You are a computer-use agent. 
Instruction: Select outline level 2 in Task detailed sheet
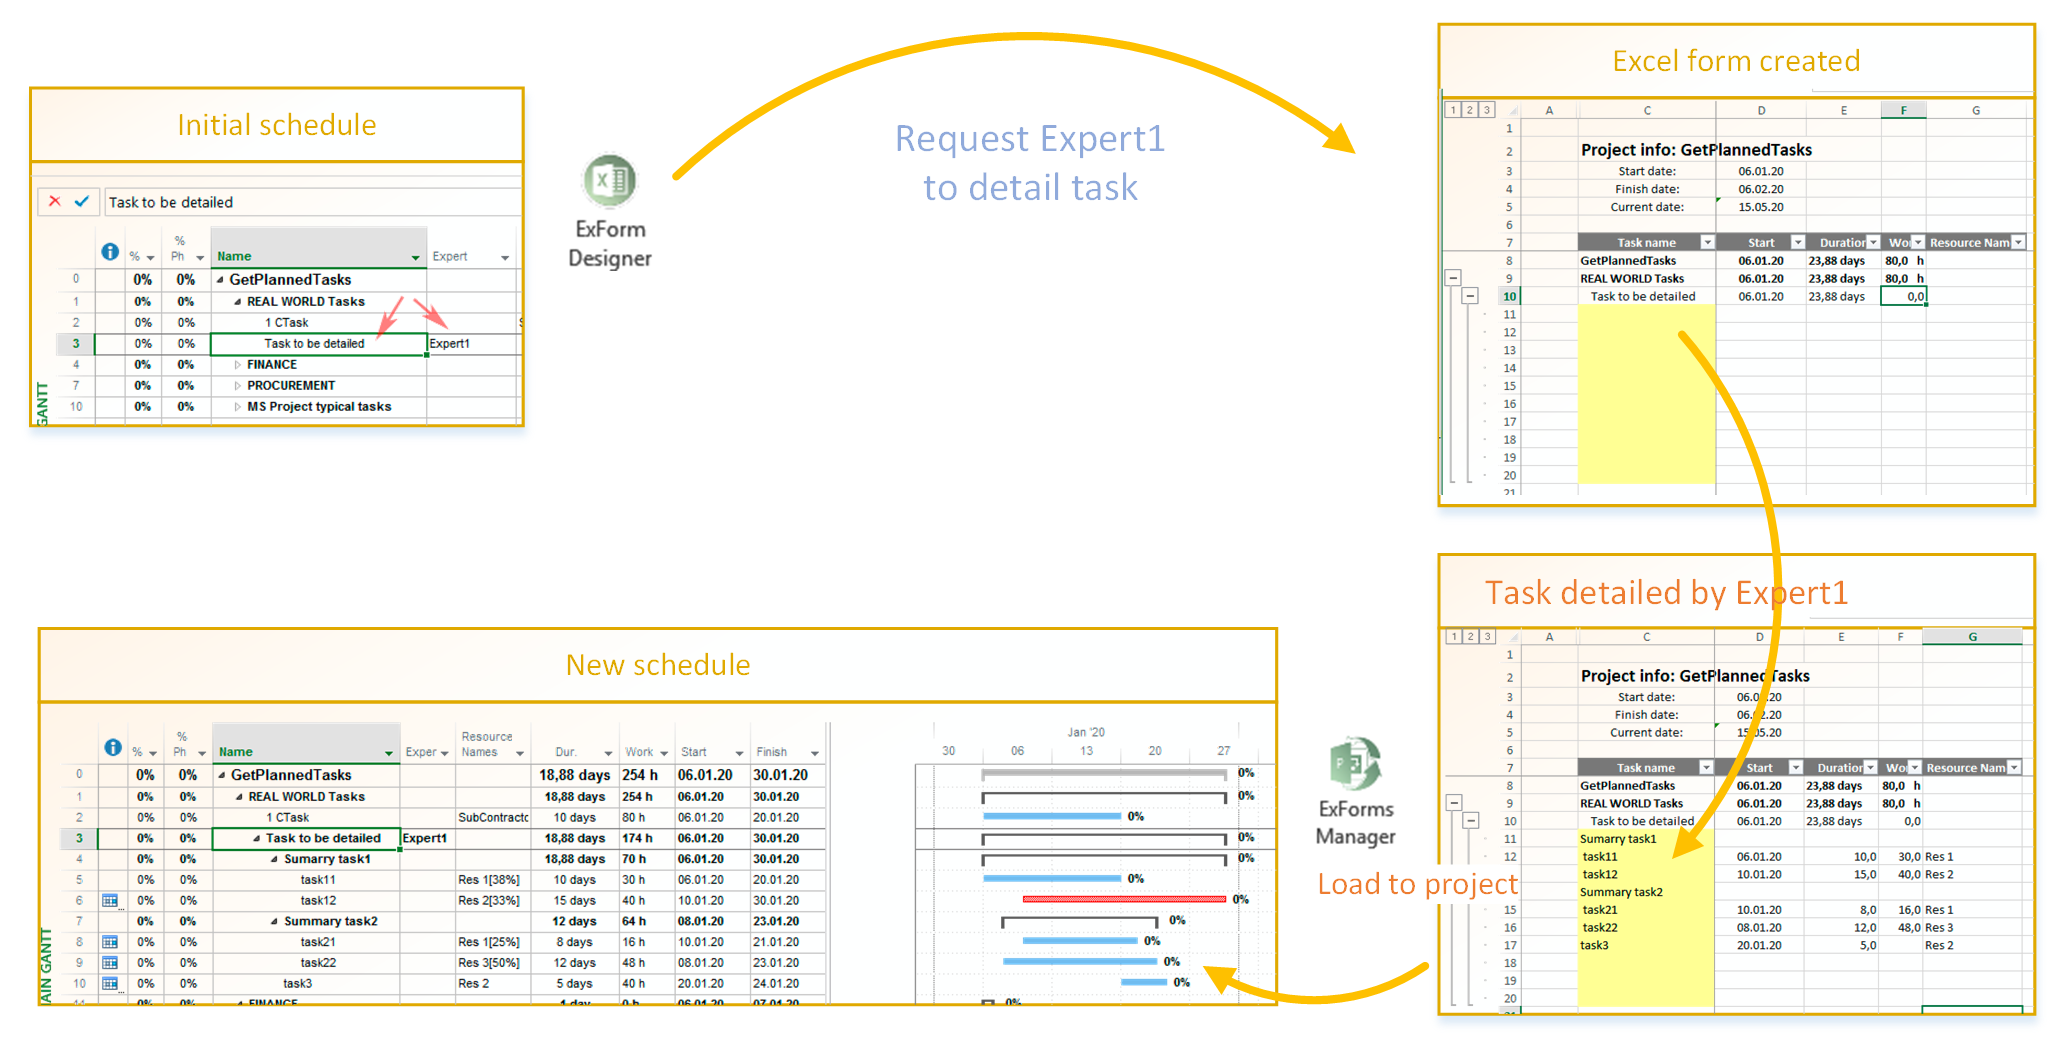(1471, 636)
